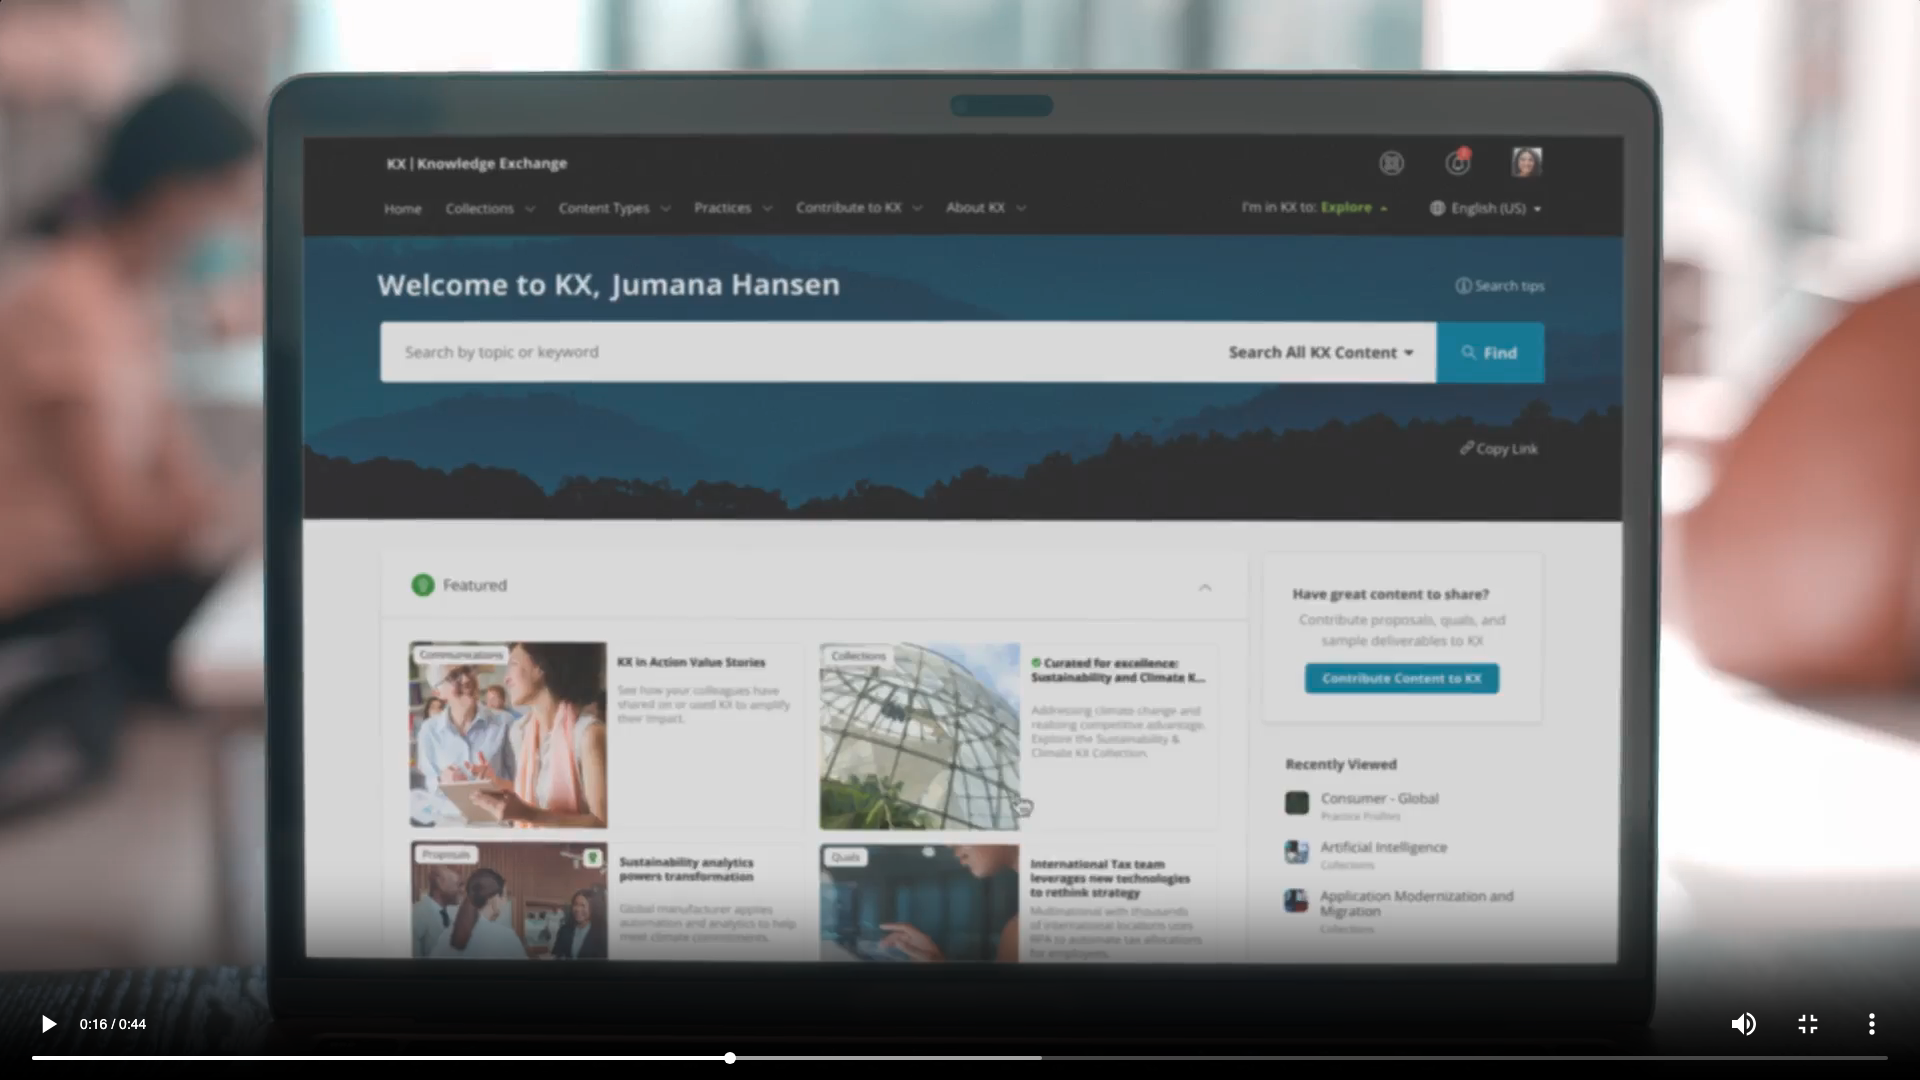Click the Find search button
This screenshot has height=1080, width=1920.
(x=1489, y=353)
